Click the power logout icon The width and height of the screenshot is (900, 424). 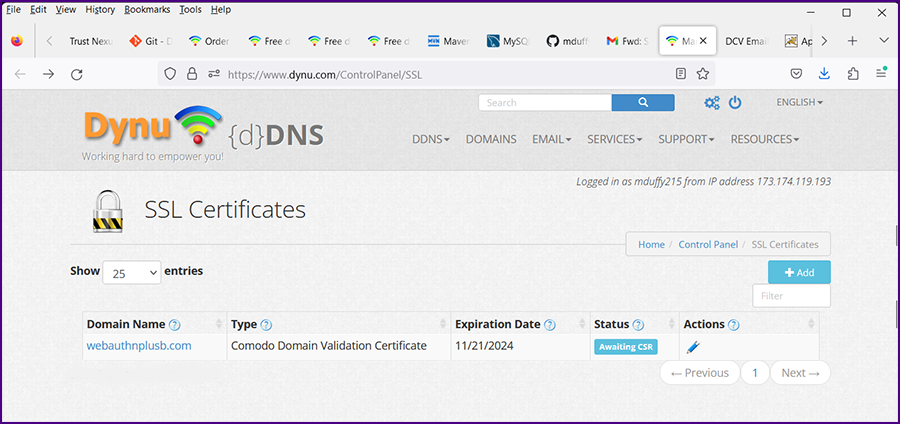(x=735, y=103)
